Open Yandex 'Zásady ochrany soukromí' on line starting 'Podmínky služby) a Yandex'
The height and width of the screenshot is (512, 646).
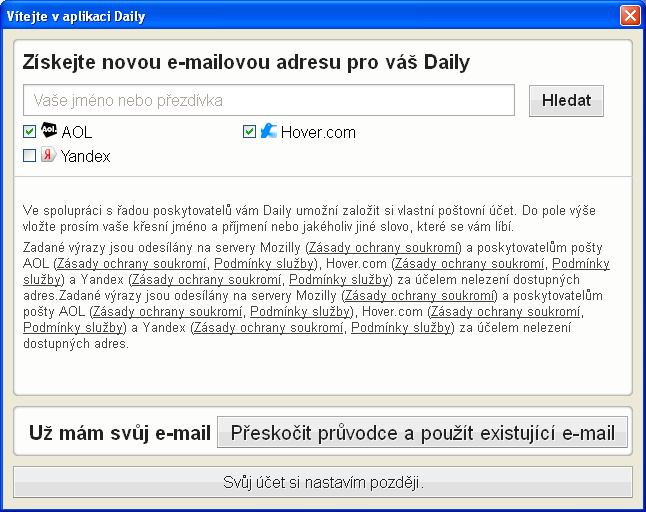click(x=268, y=328)
